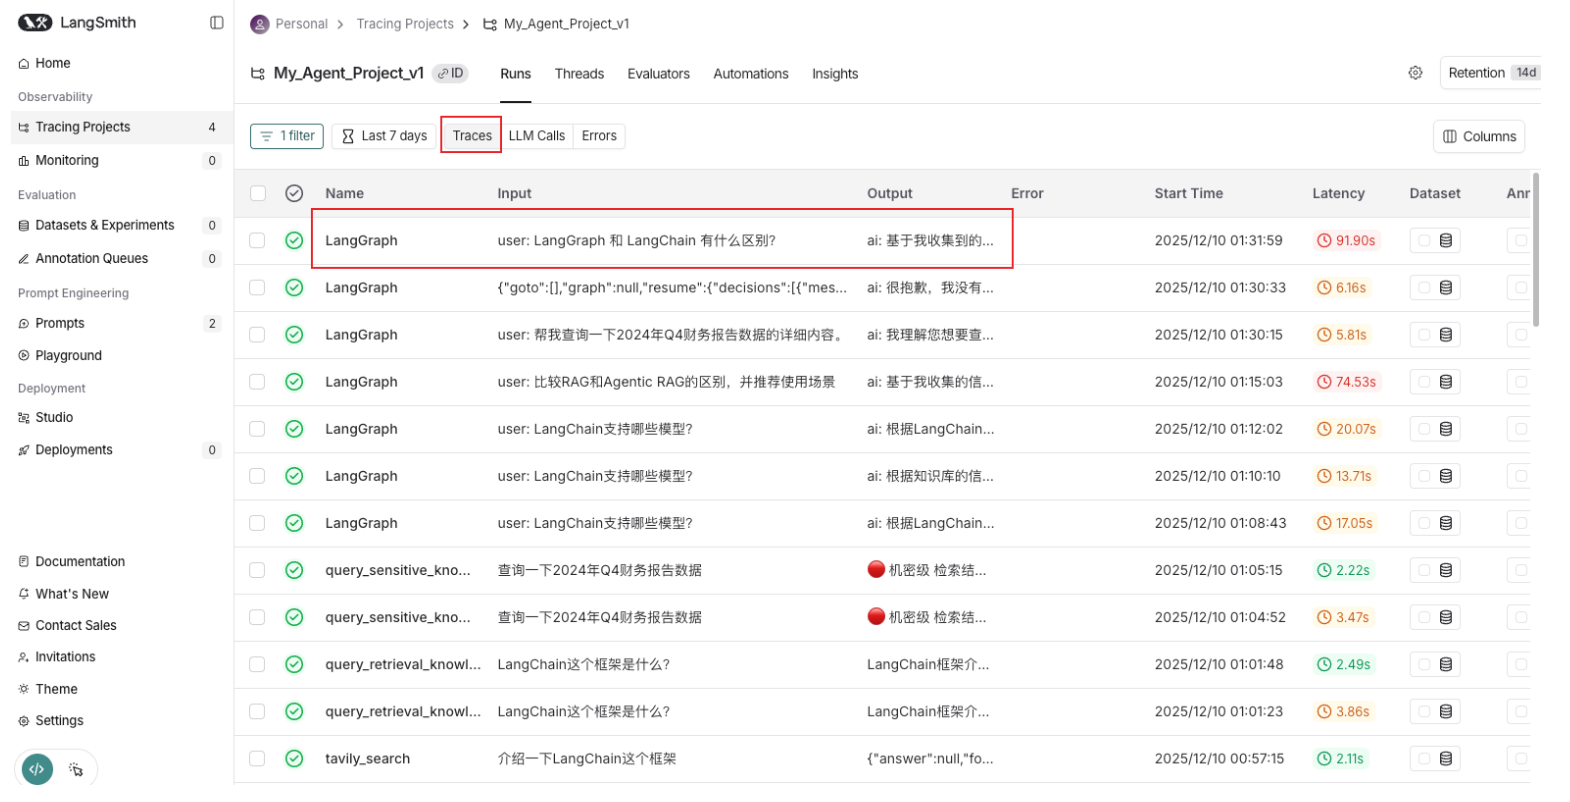Select the LLM Calls view
This screenshot has height=802, width=1570.
tap(536, 136)
